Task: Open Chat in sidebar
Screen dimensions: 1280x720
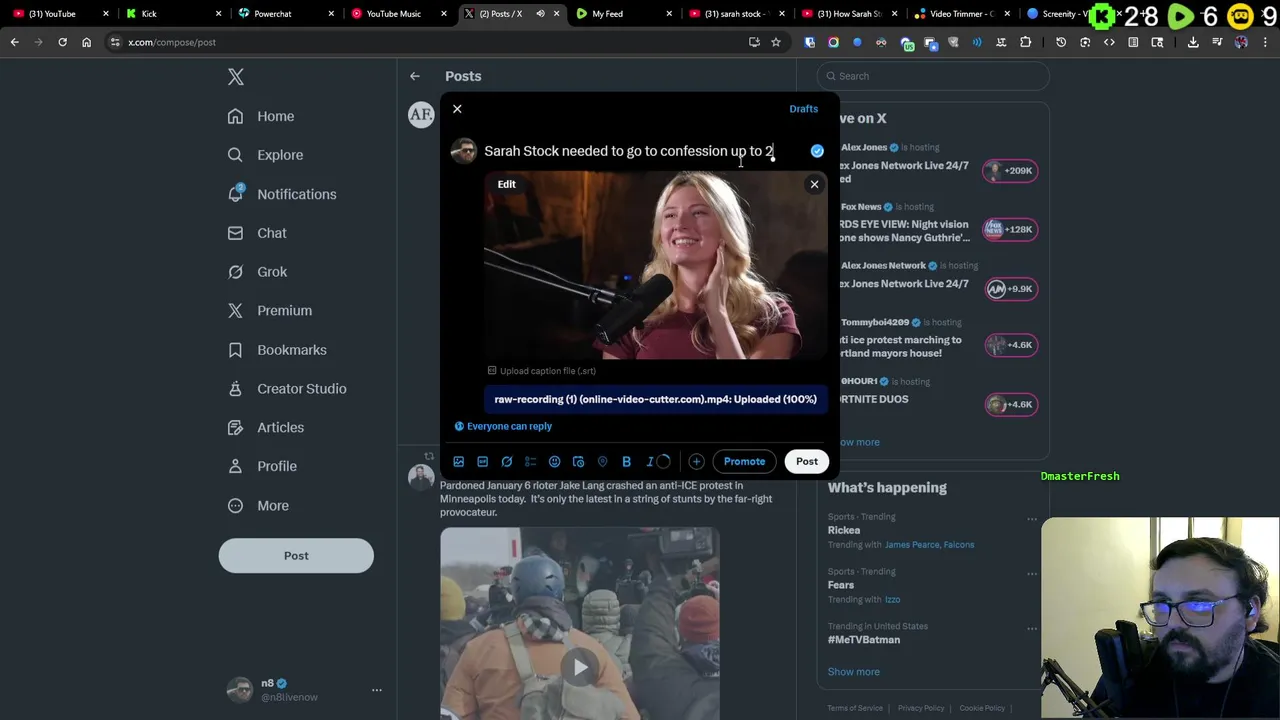Action: (x=257, y=233)
